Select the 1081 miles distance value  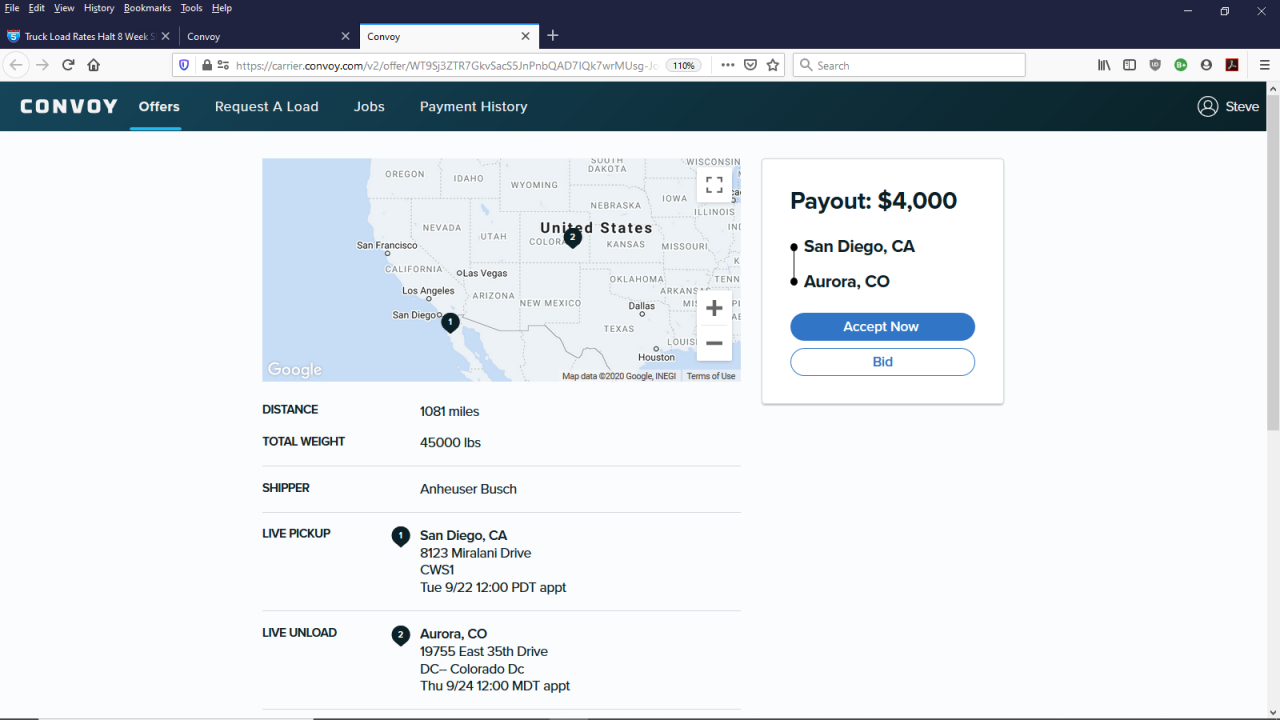click(x=450, y=411)
